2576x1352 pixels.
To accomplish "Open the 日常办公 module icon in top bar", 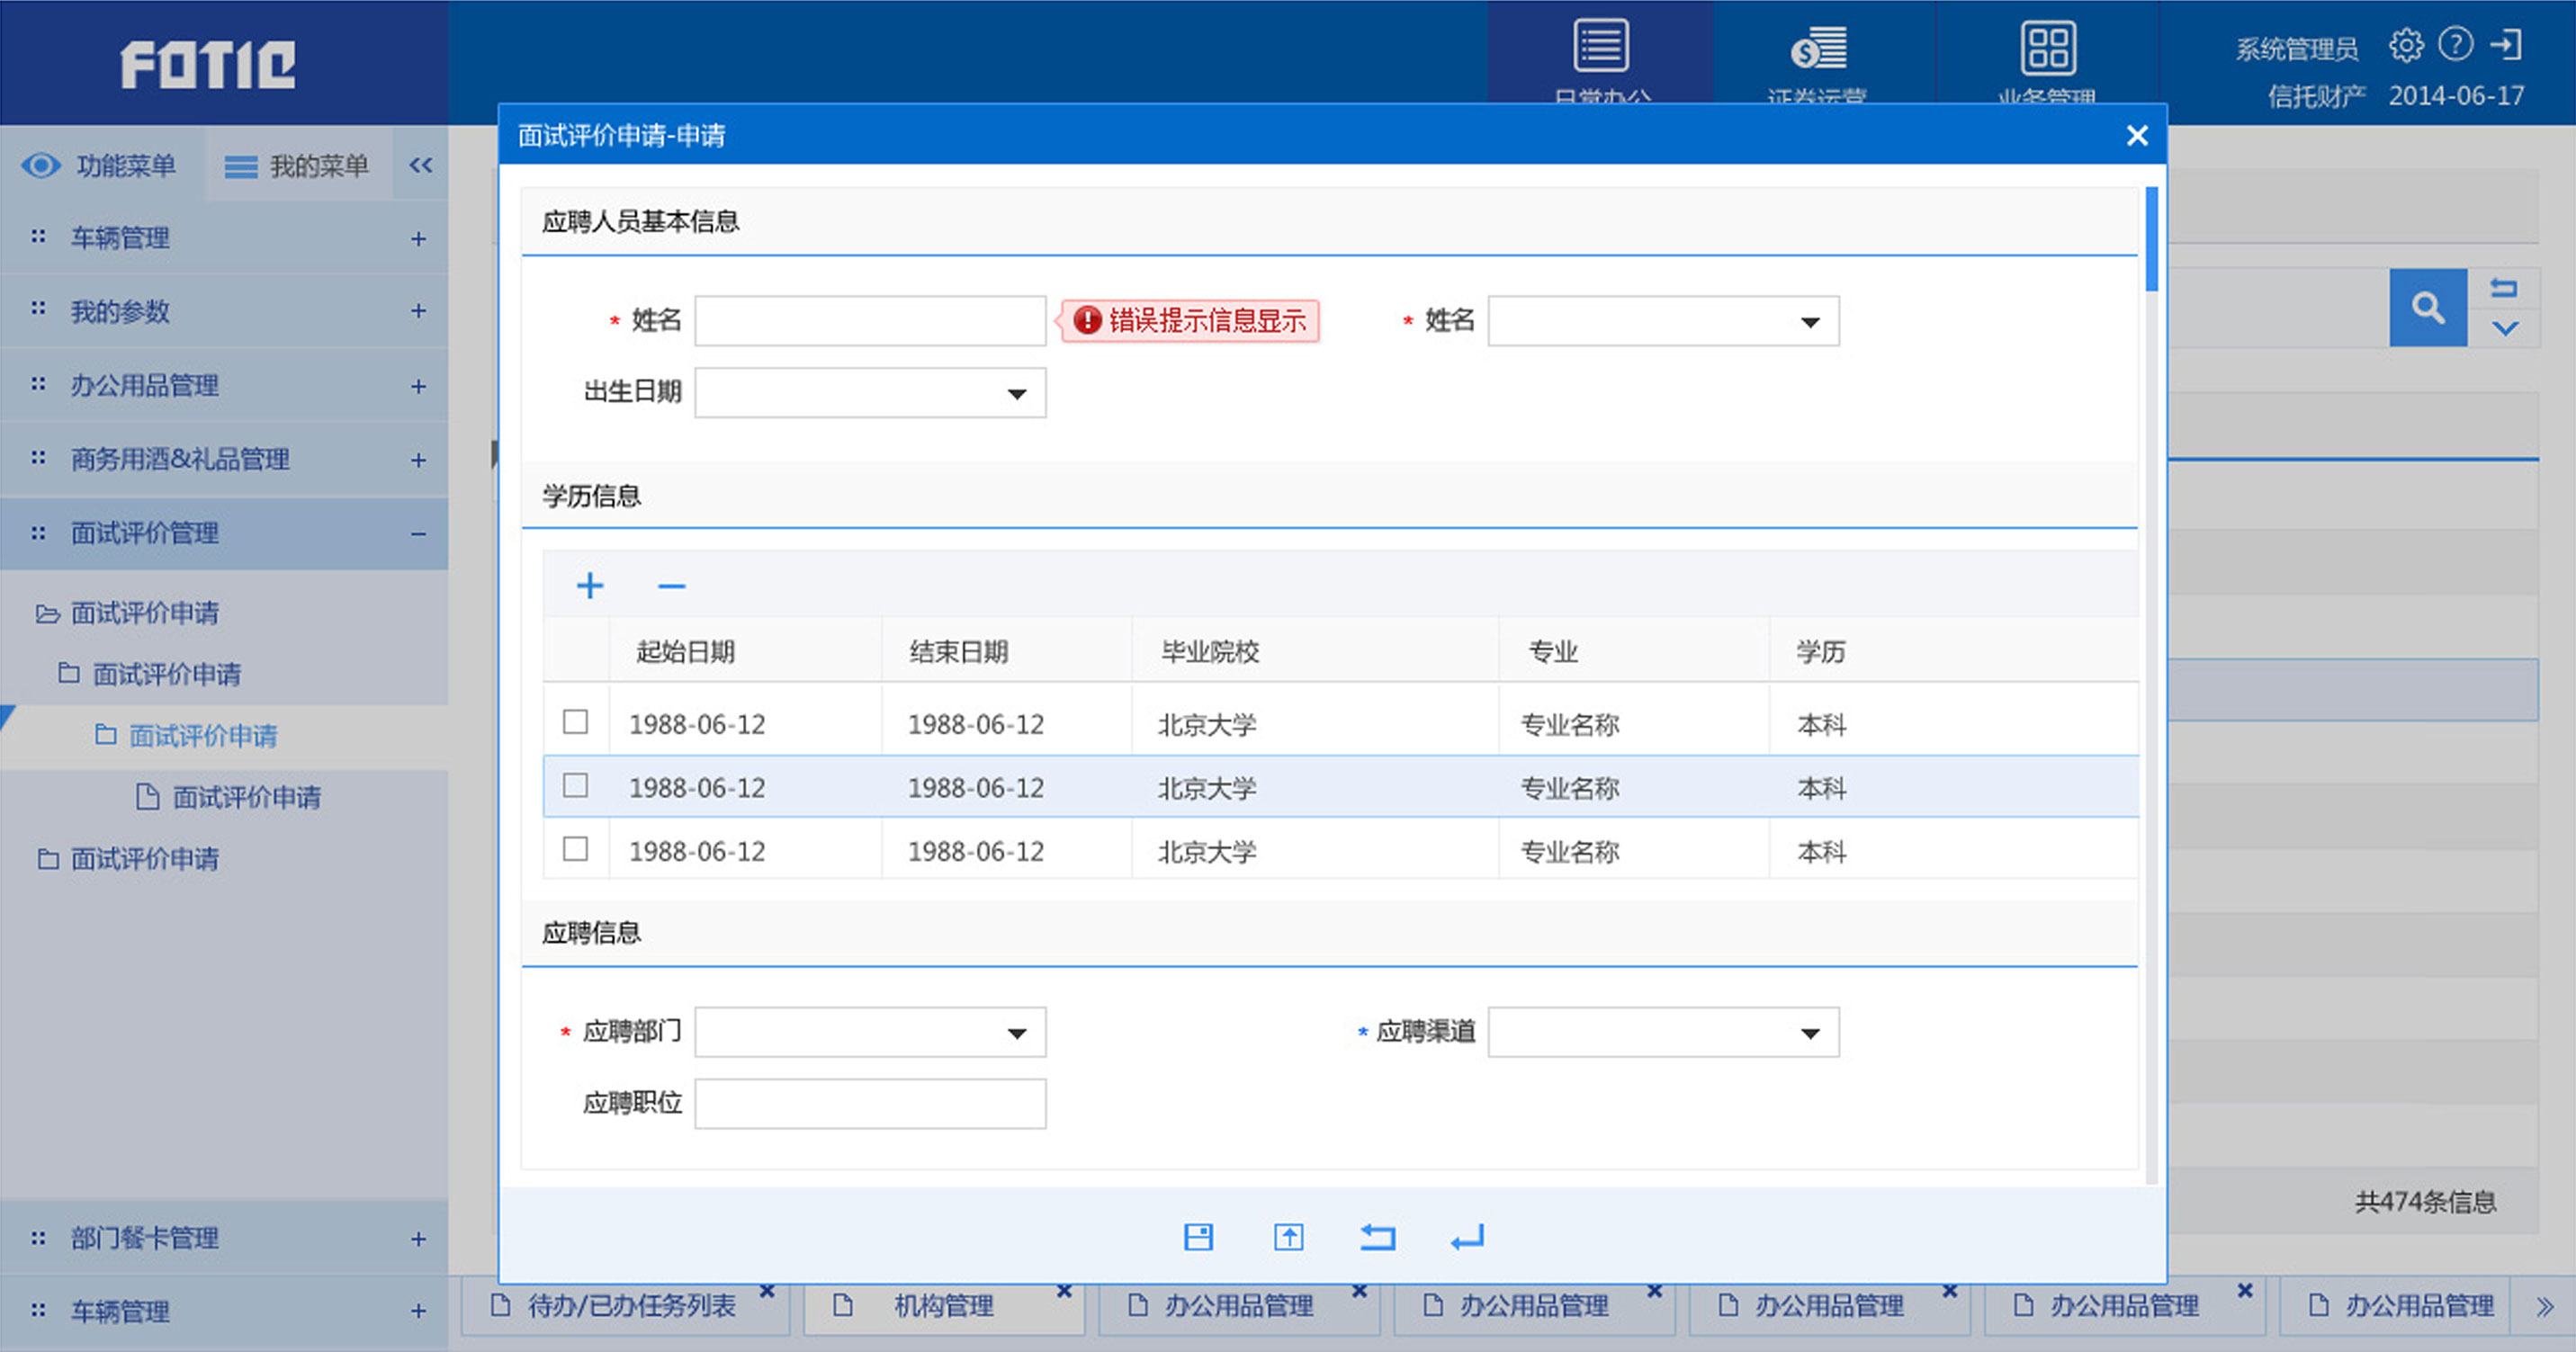I will click(x=1601, y=45).
